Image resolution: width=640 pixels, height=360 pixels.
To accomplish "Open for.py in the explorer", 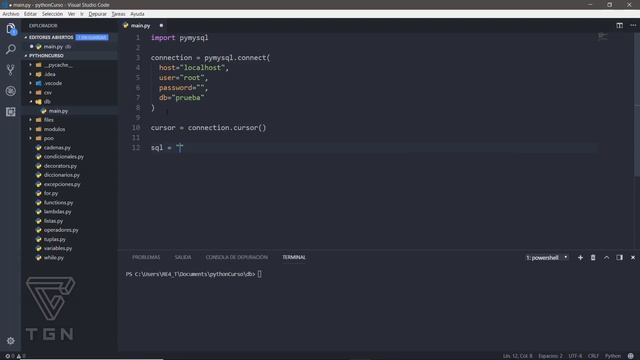I will (51, 193).
